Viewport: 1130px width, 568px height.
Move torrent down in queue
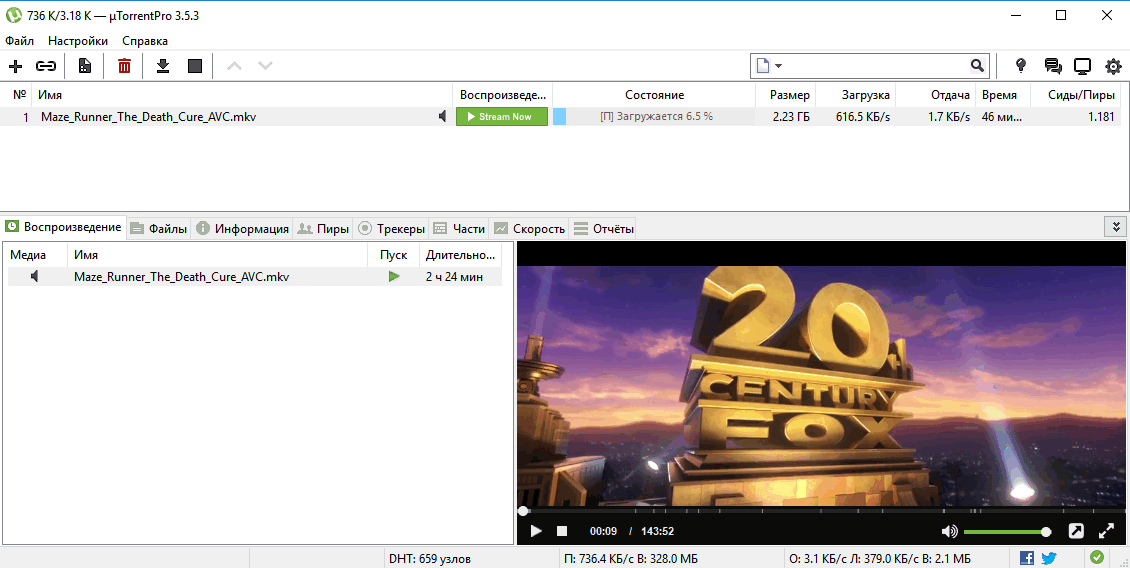pos(265,66)
